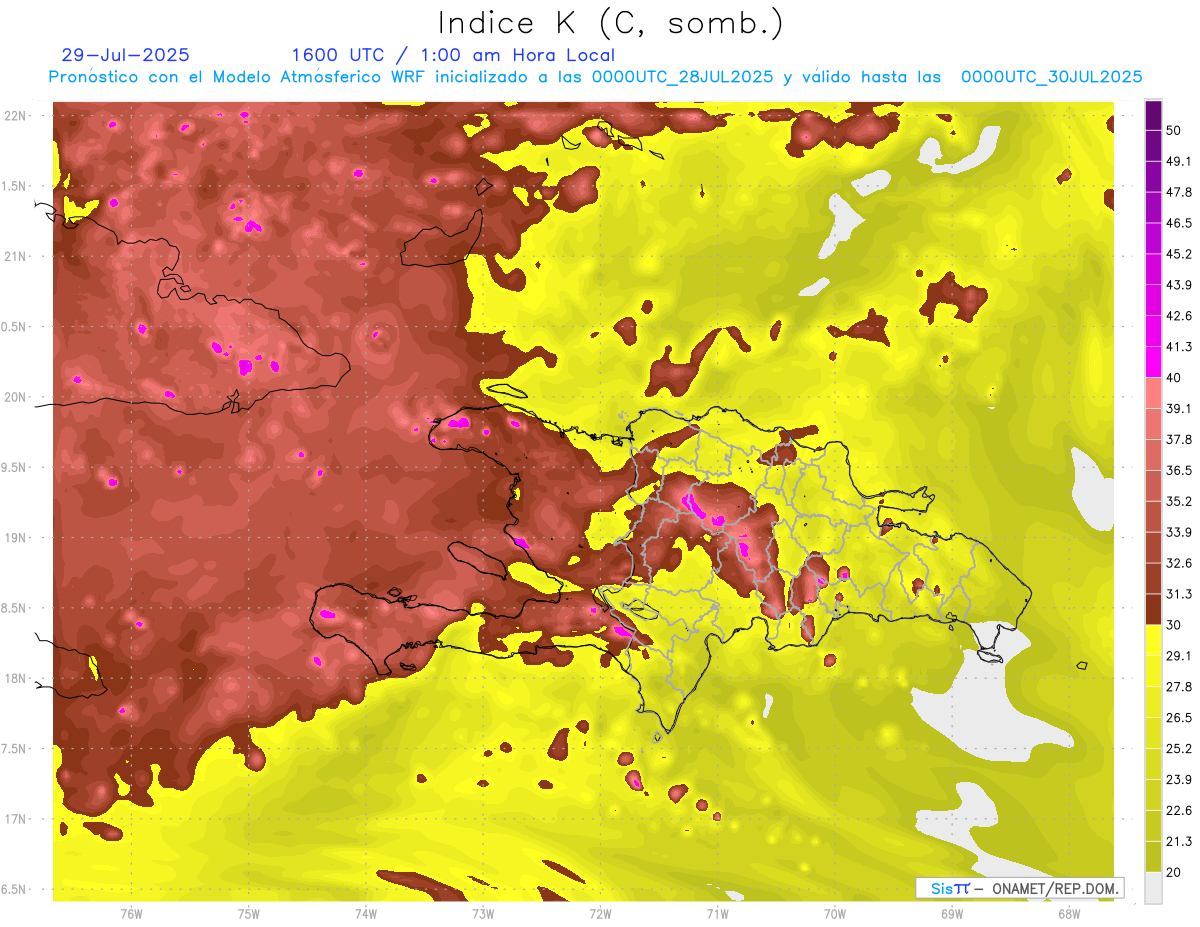Click the colorbar value "35.2"
This screenshot has height=927, width=1200.
[x=1179, y=501]
